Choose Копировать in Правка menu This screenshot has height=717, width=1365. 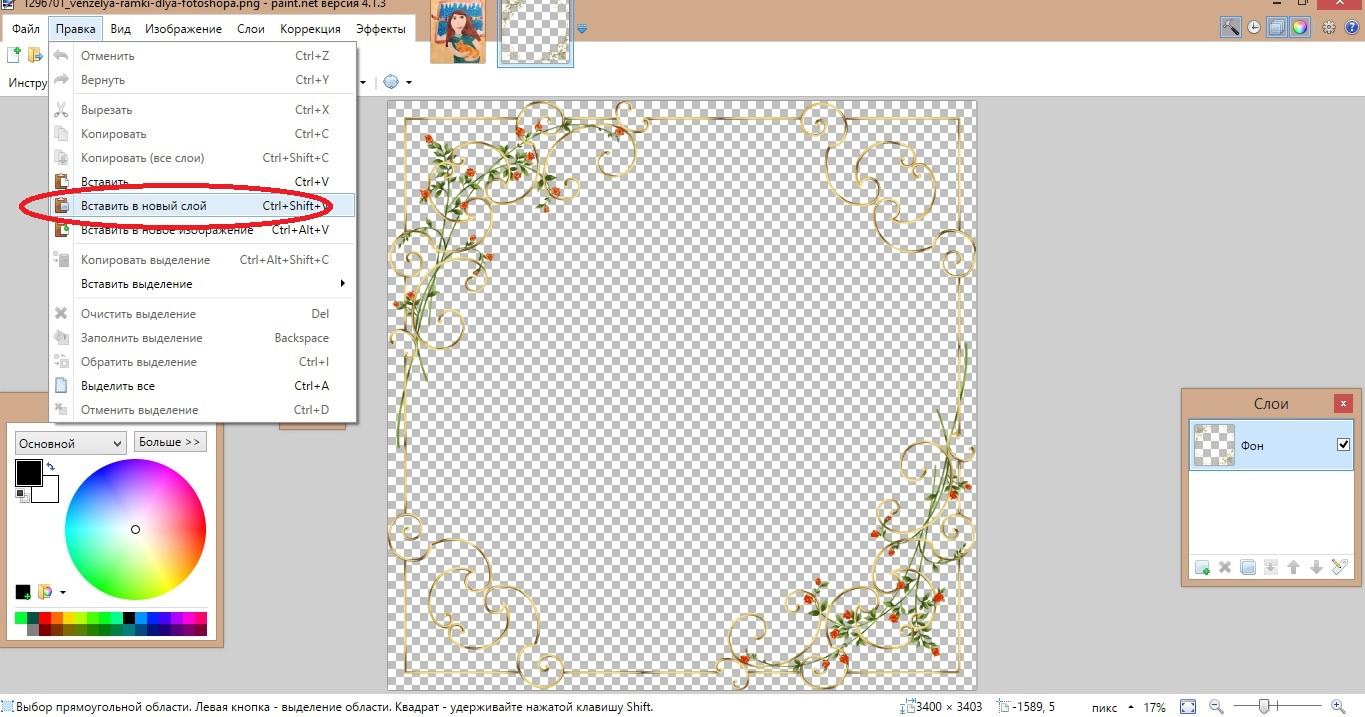click(203, 134)
